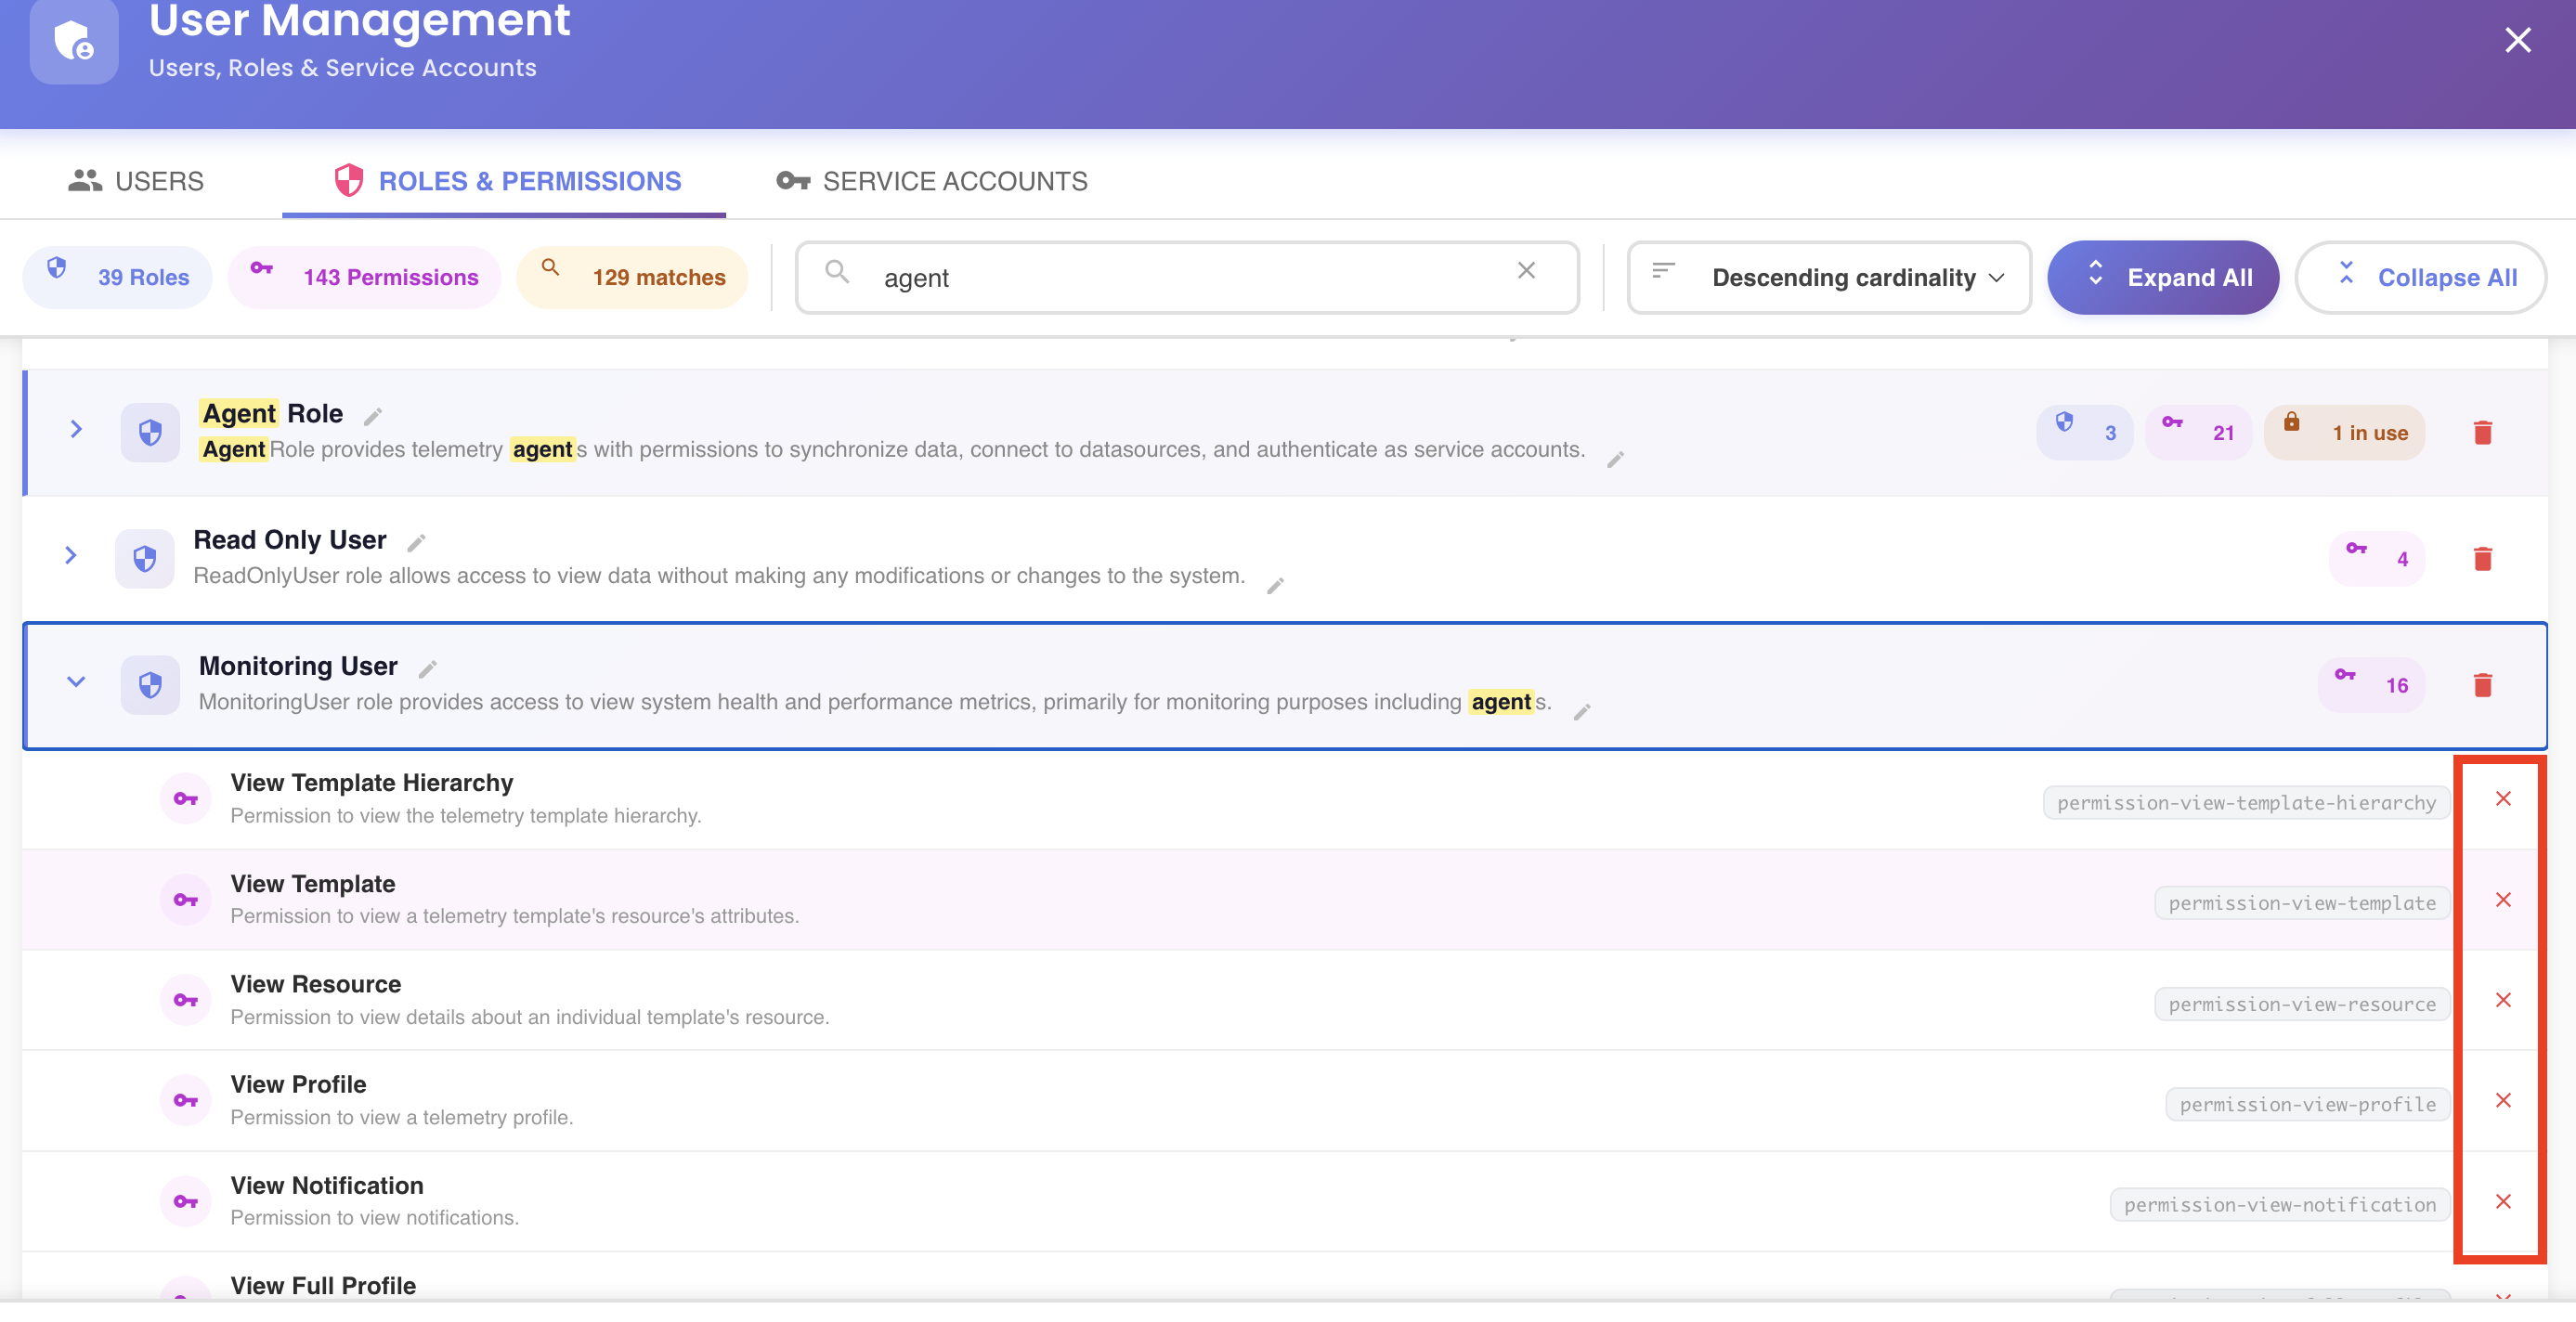The width and height of the screenshot is (2576, 1322).
Task: Remove View Notification permission
Action: point(2503,1201)
